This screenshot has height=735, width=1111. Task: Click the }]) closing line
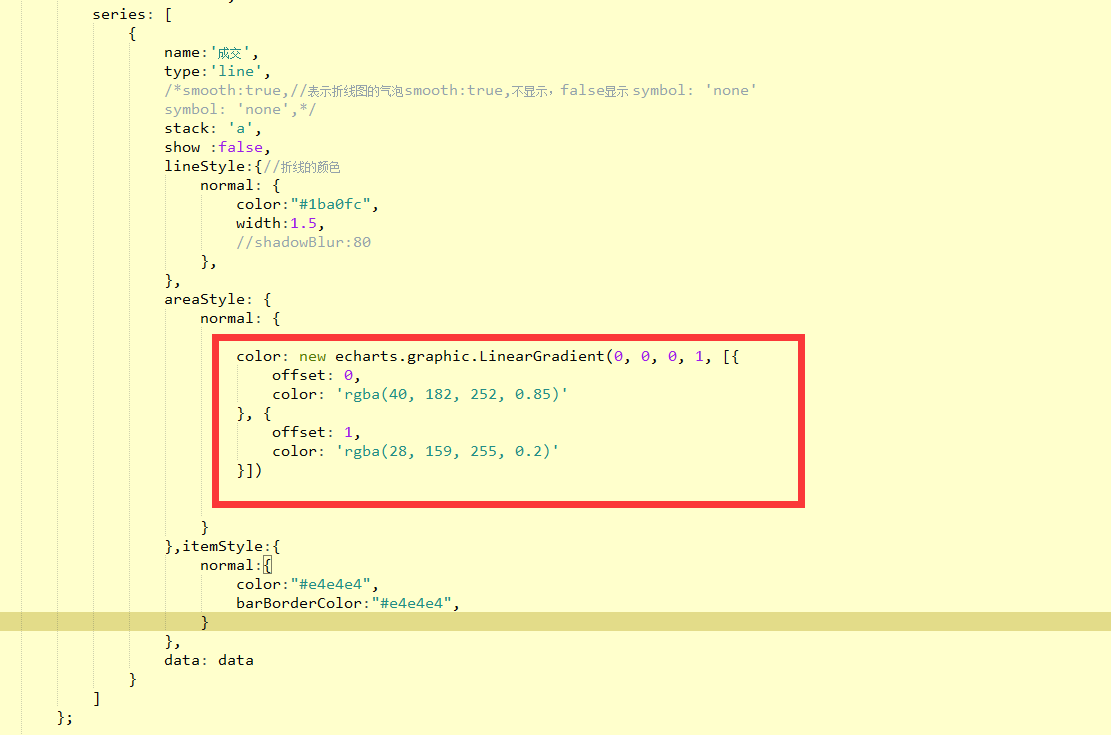(249, 471)
